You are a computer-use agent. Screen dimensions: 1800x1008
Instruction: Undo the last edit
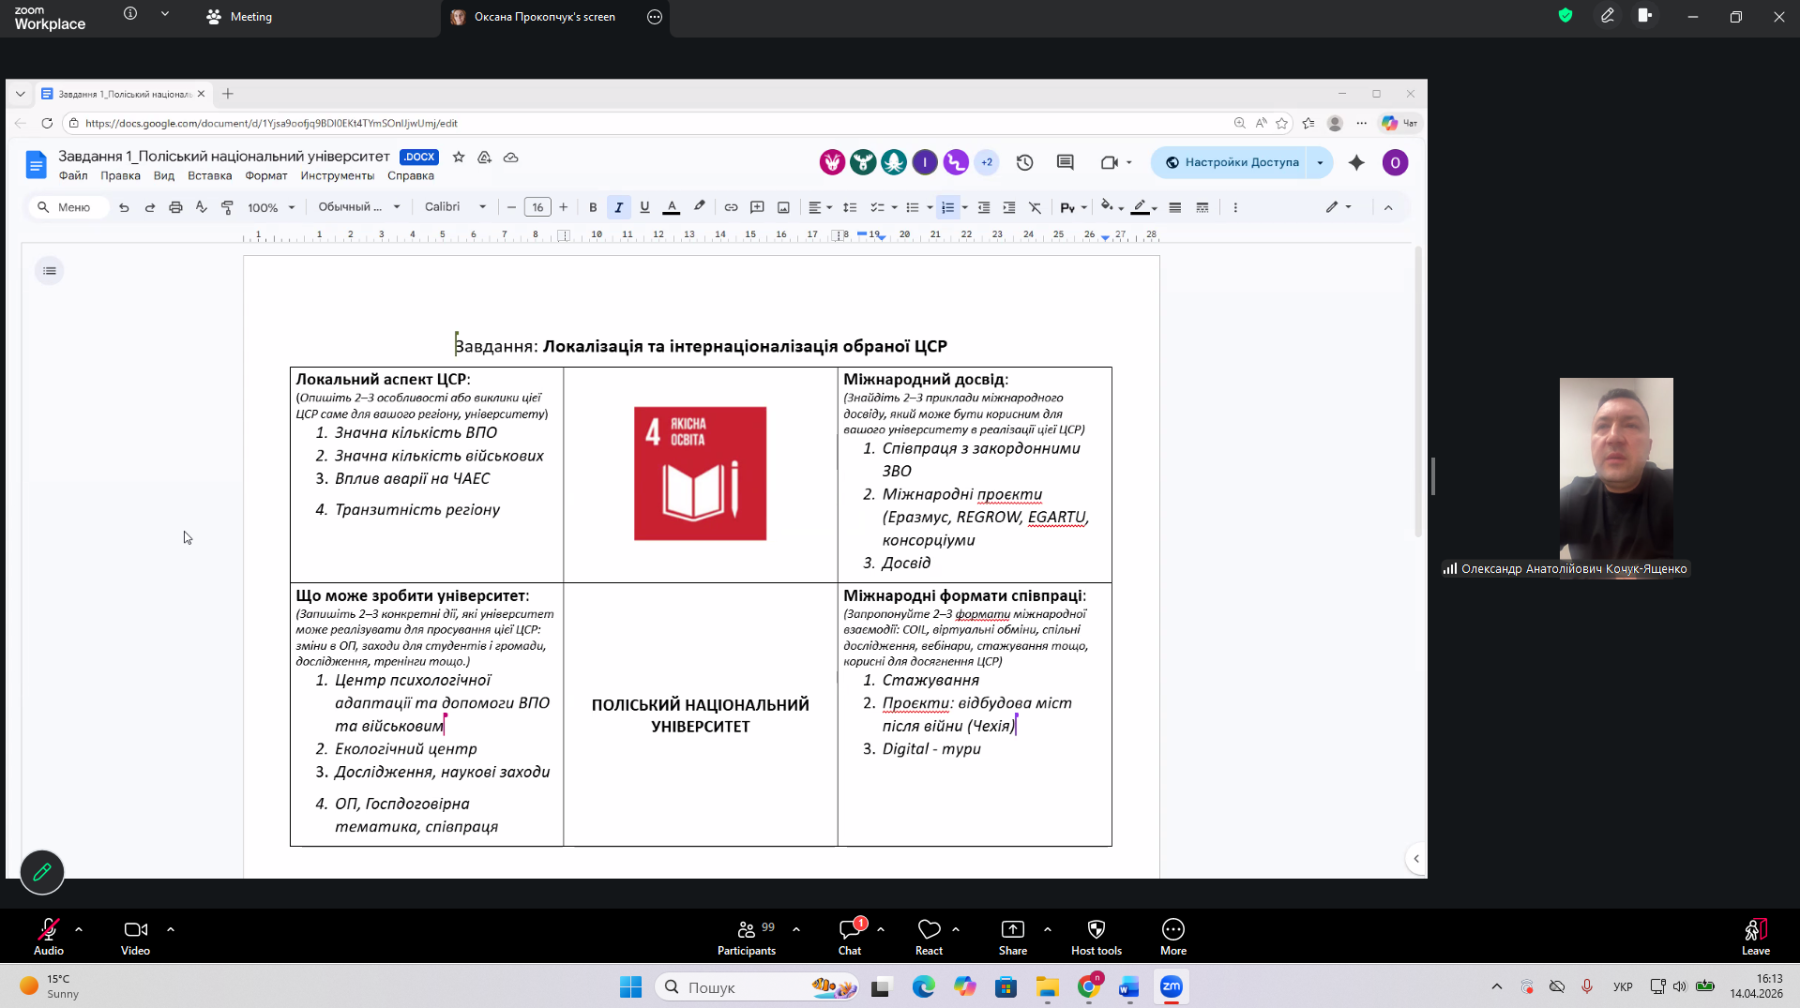coord(124,207)
